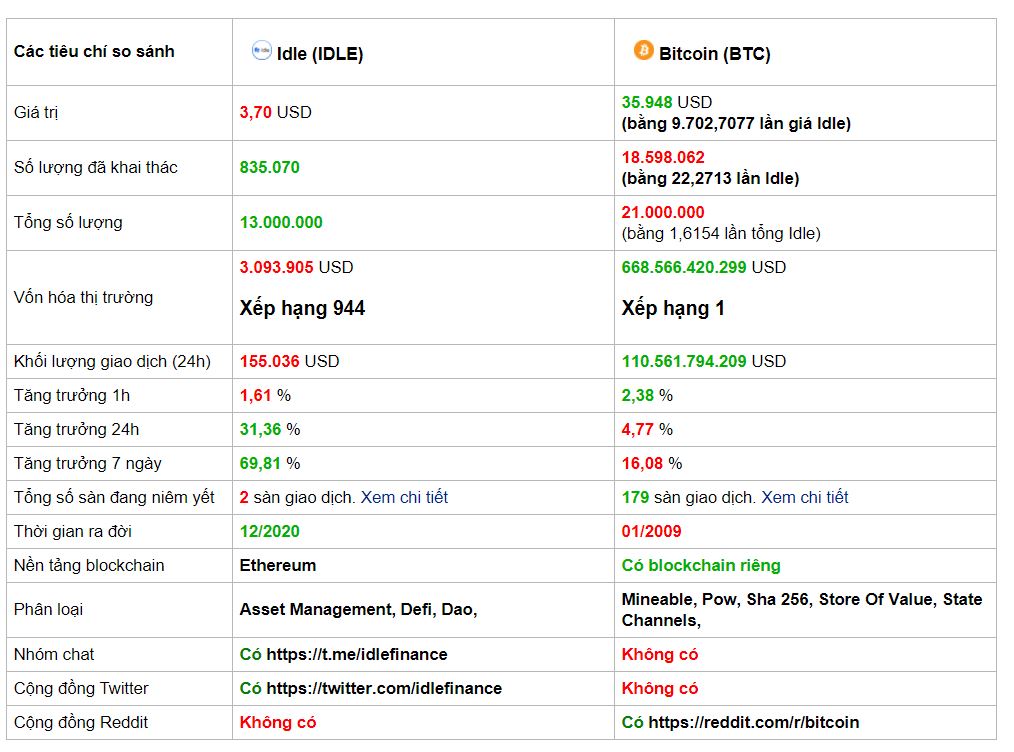Image resolution: width=1014 pixels, height=752 pixels.
Task: Click the 'Bitcoin (BTC)' column header text
Action: click(x=715, y=54)
